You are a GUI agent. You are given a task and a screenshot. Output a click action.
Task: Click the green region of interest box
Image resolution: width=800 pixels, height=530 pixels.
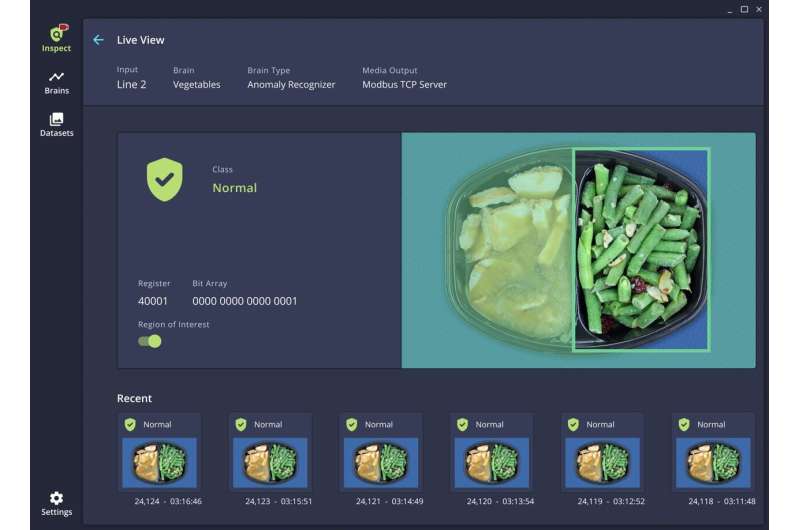[x=640, y=250]
